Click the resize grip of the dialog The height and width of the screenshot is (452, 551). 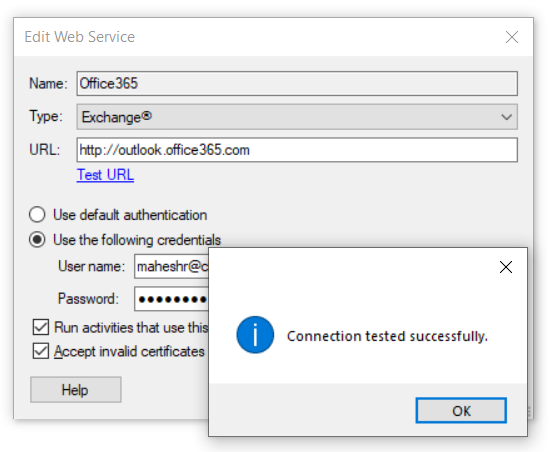click(529, 412)
